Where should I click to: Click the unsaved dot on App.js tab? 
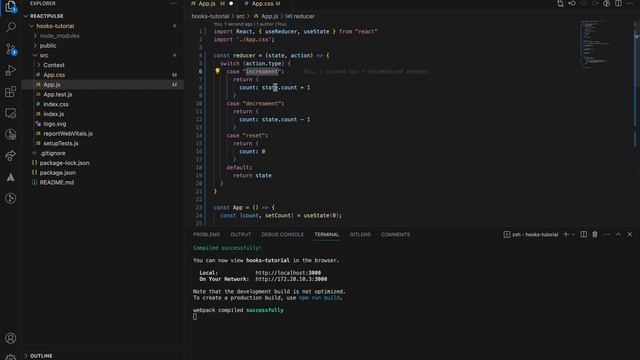231,4
